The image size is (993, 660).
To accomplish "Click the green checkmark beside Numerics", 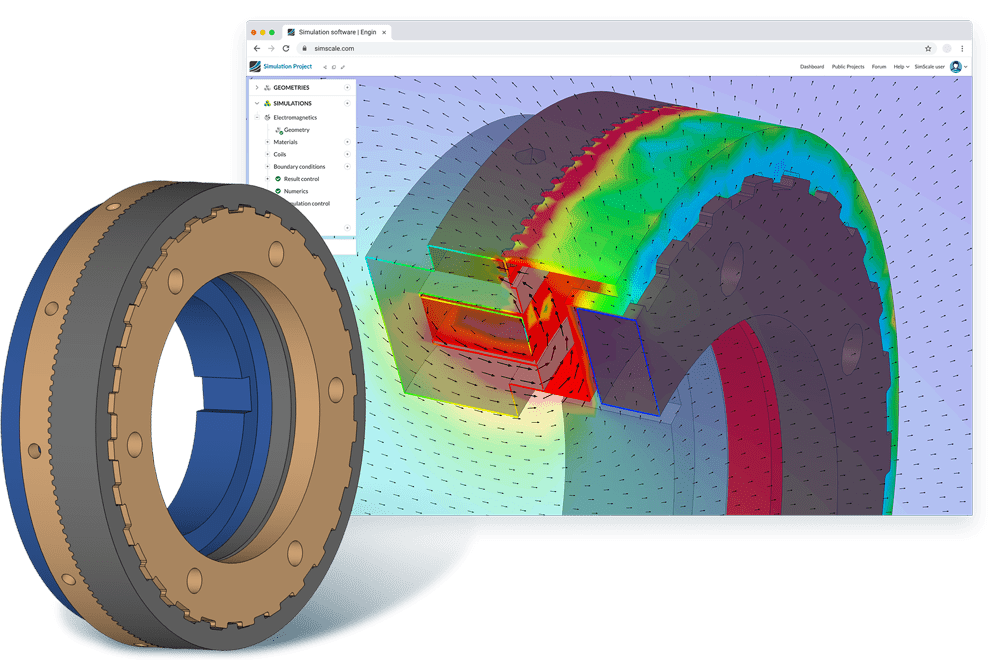I will point(277,191).
